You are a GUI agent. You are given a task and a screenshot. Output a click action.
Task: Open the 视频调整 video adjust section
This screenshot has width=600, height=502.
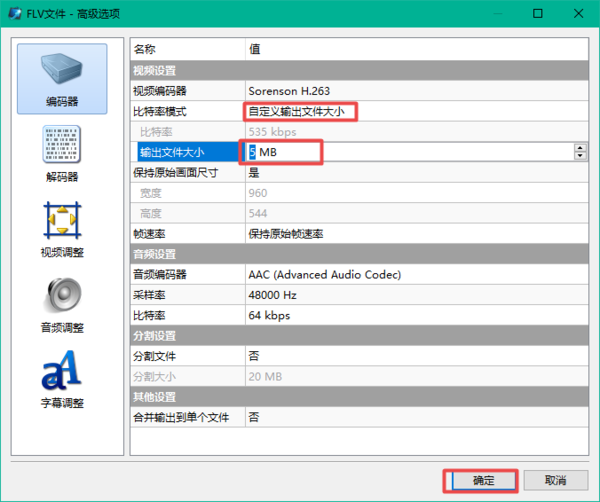coord(62,230)
